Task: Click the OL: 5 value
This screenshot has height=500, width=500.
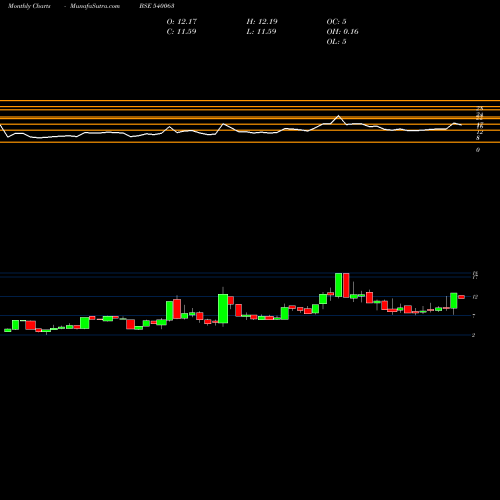Action: pyautogui.click(x=336, y=42)
